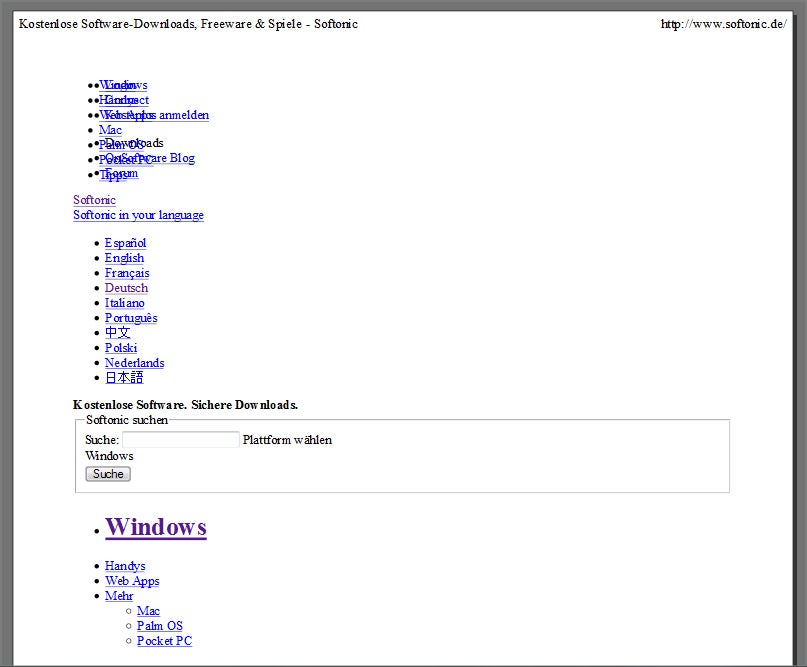Open the Nederlands language link

pos(135,363)
